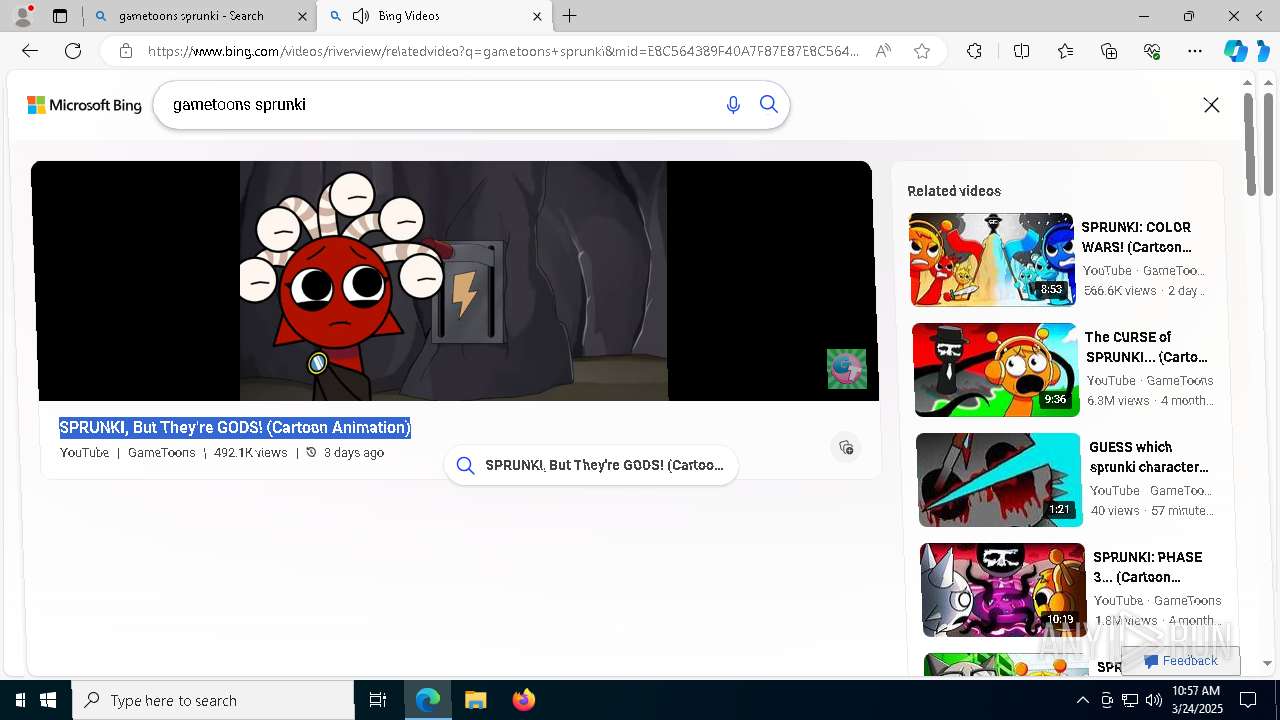Open the Favorites list icon
Image resolution: width=1280 pixels, height=720 pixels.
pos(1065,51)
